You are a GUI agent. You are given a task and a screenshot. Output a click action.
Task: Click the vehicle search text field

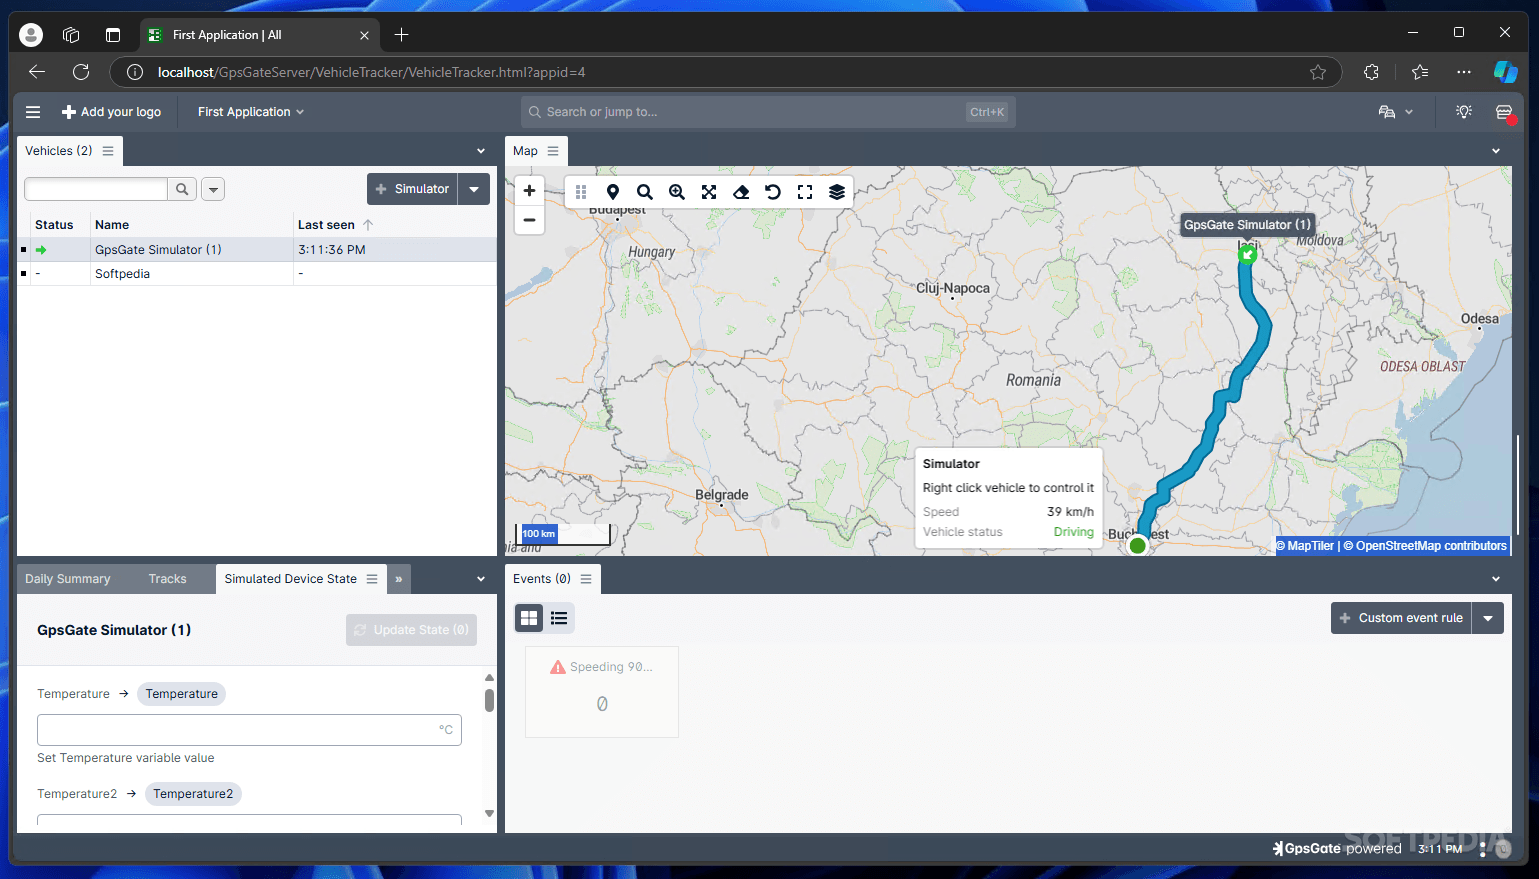pos(96,189)
